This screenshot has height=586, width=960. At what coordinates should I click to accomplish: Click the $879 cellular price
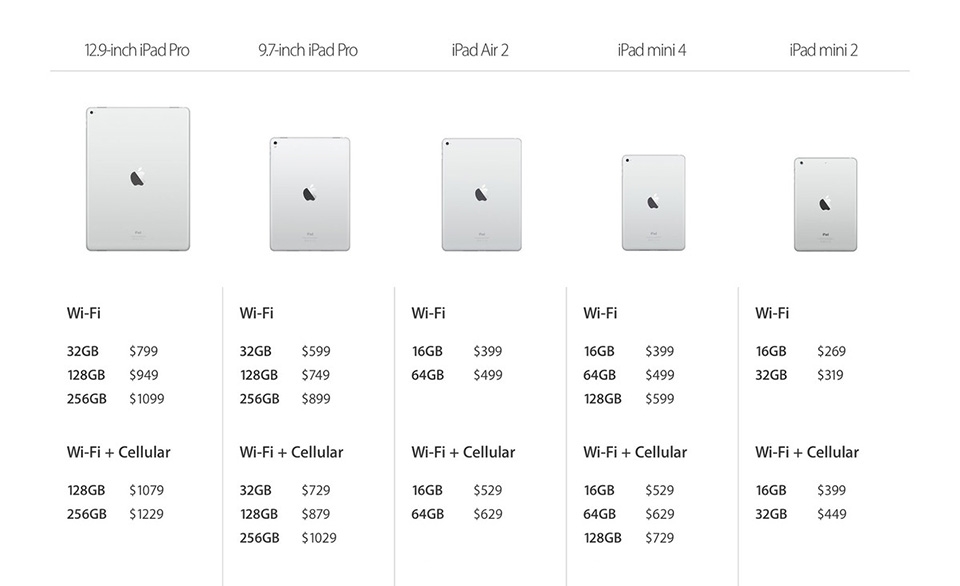315,514
